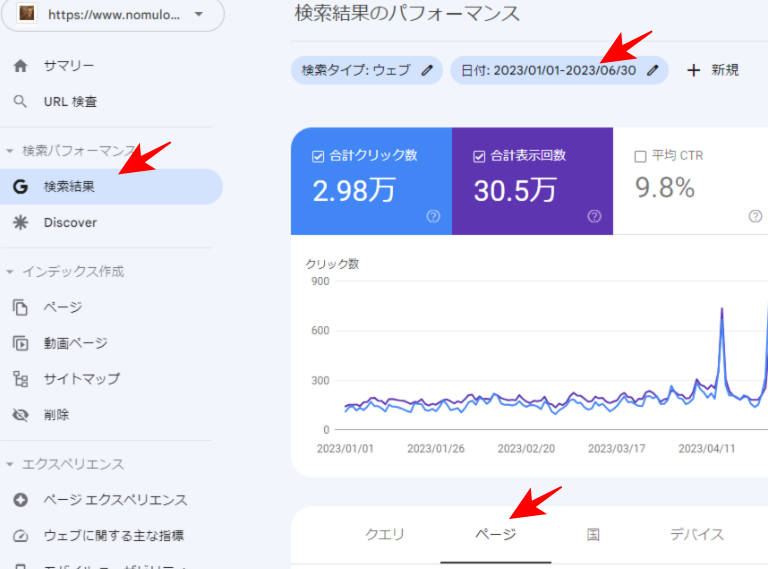Image resolution: width=768 pixels, height=569 pixels.
Task: Click the 日付 date range filter chip
Action: (559, 70)
